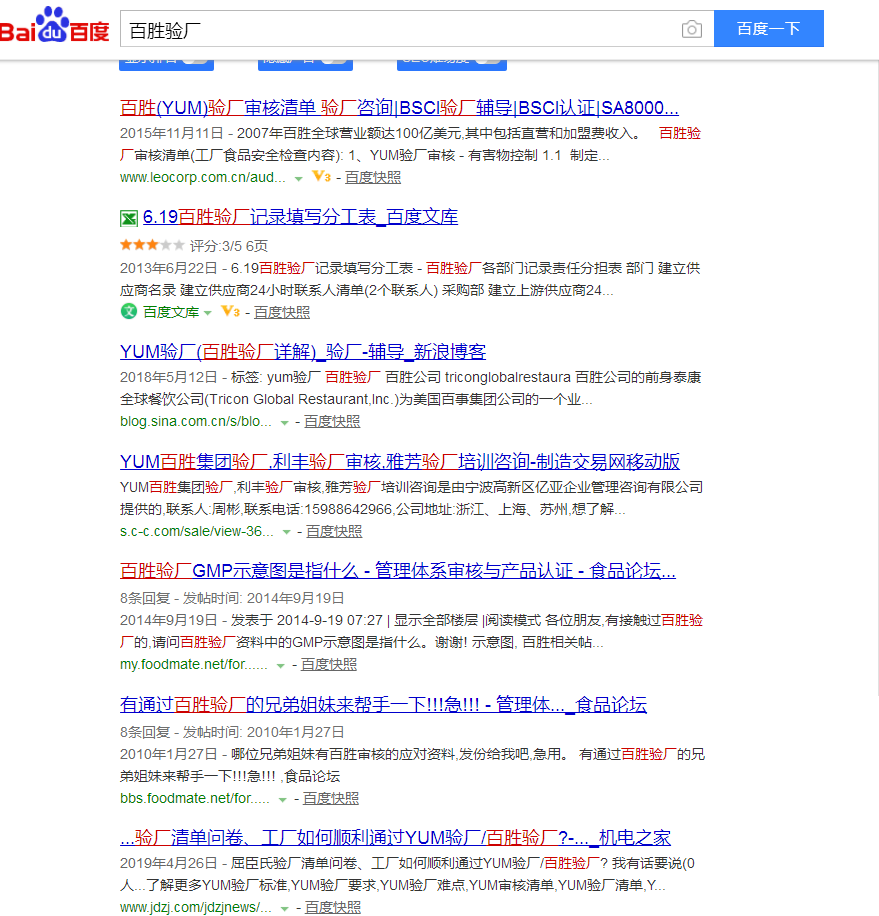Open 百度快照 for the my.foodmate.net result
The height and width of the screenshot is (916, 879).
pos(329,664)
